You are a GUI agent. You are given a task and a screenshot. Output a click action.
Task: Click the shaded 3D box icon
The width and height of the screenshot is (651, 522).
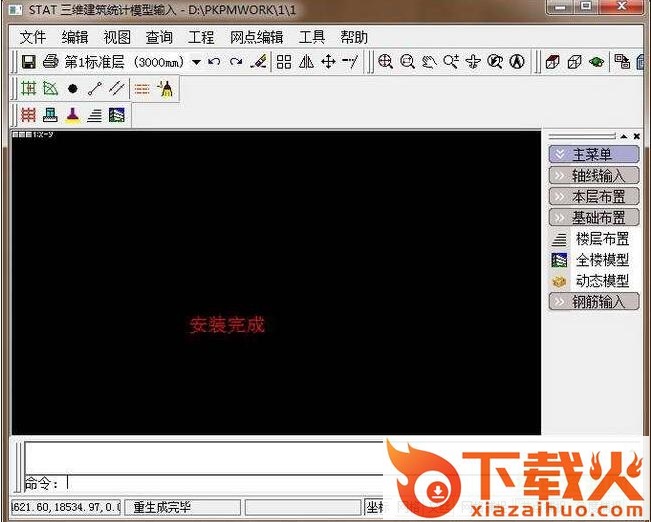(553, 62)
